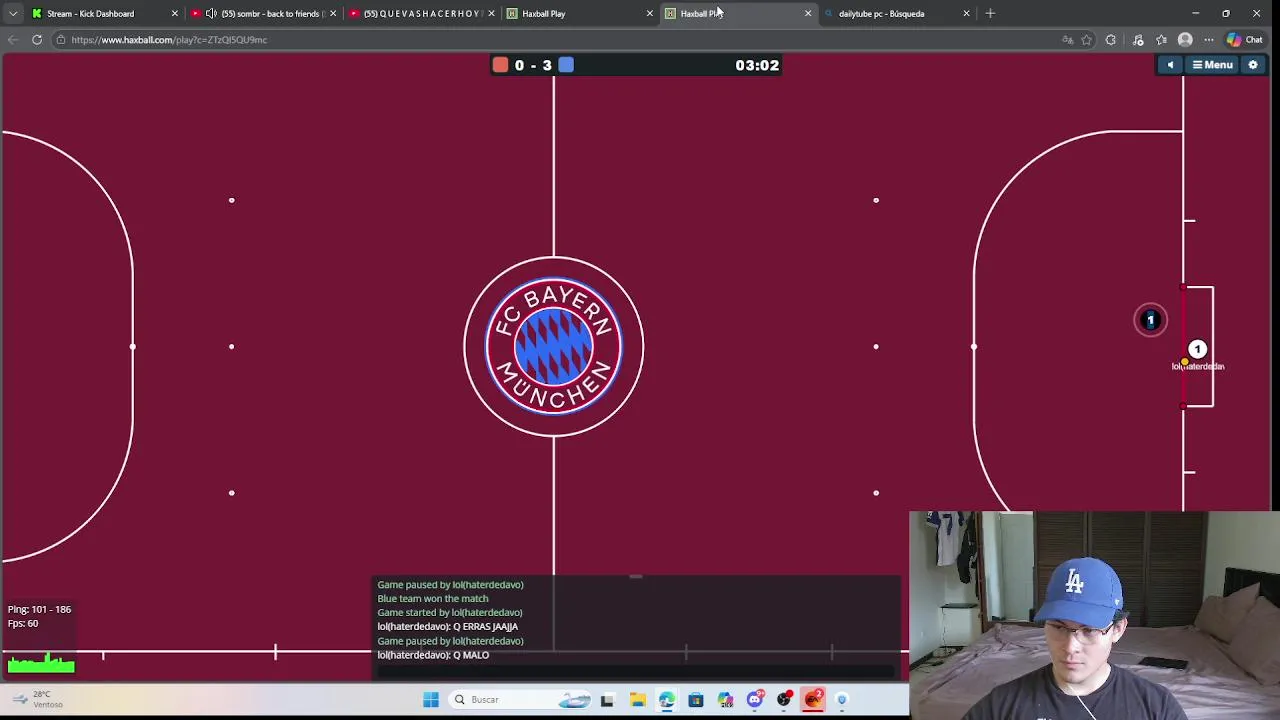Open a new browser tab
Image resolution: width=1280 pixels, height=720 pixels.
[x=990, y=13]
